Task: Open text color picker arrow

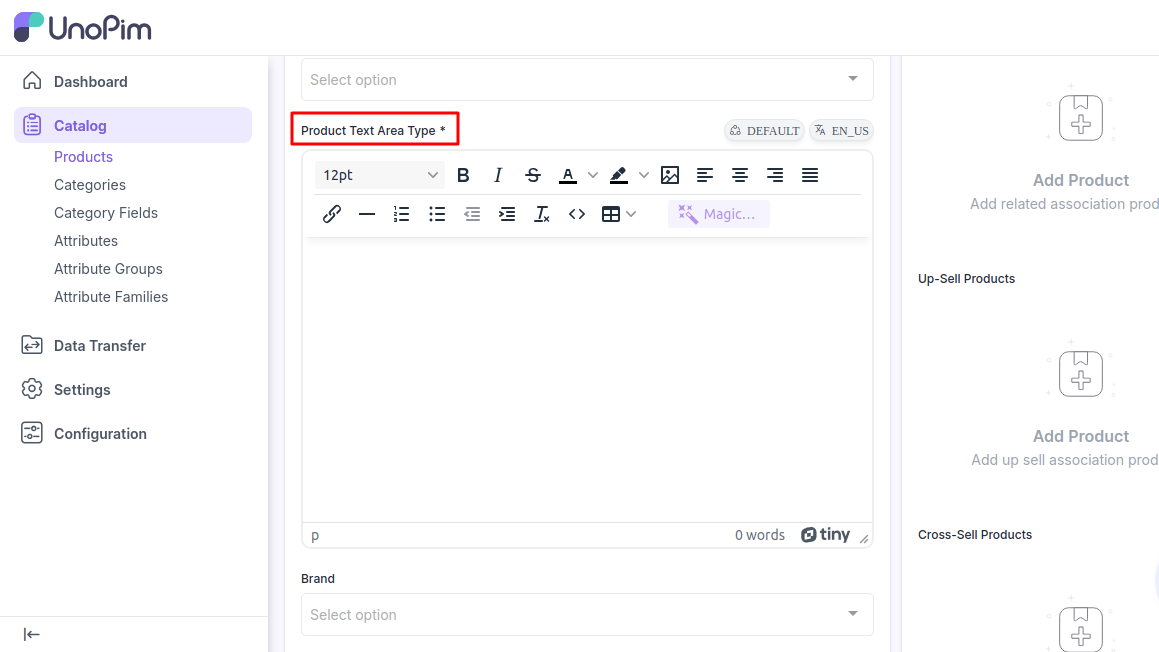Action: pyautogui.click(x=593, y=175)
